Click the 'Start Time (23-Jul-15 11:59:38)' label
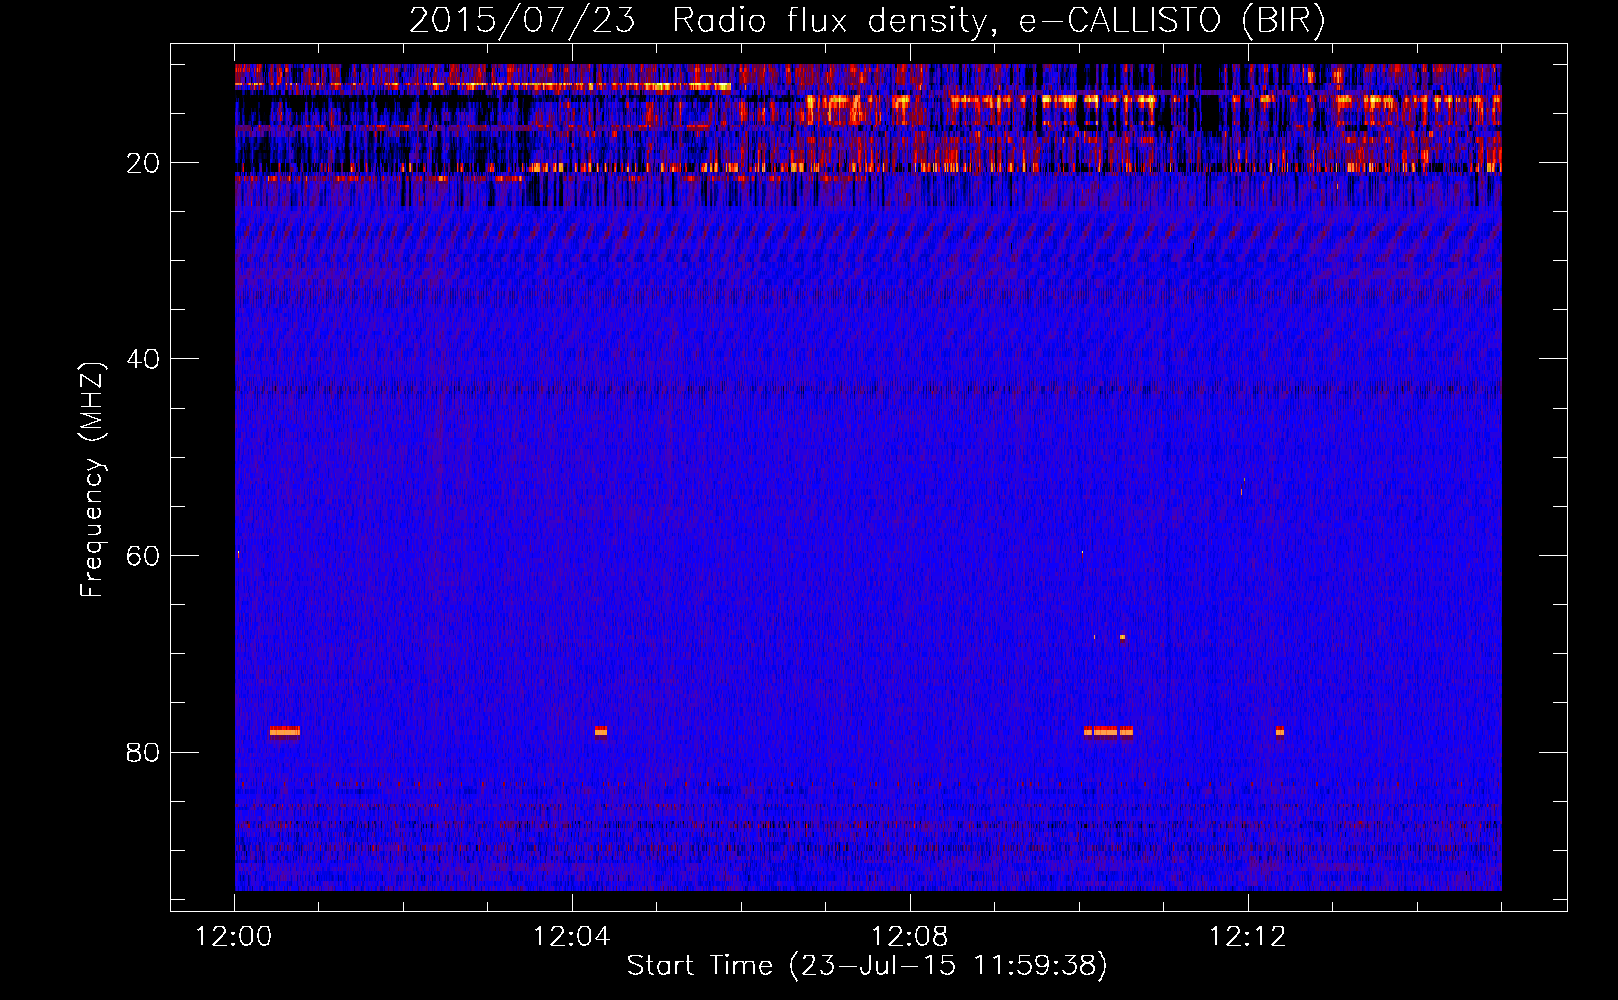 (x=867, y=965)
